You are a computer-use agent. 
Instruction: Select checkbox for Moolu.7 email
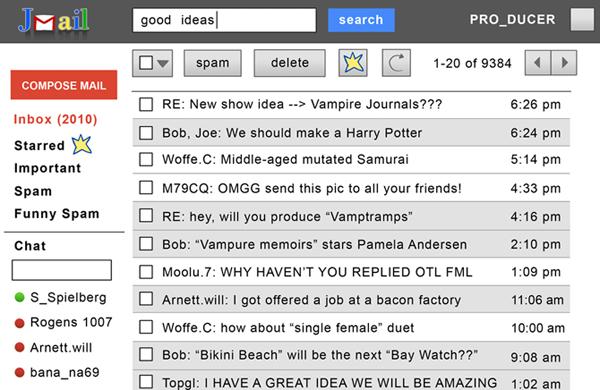pos(146,272)
